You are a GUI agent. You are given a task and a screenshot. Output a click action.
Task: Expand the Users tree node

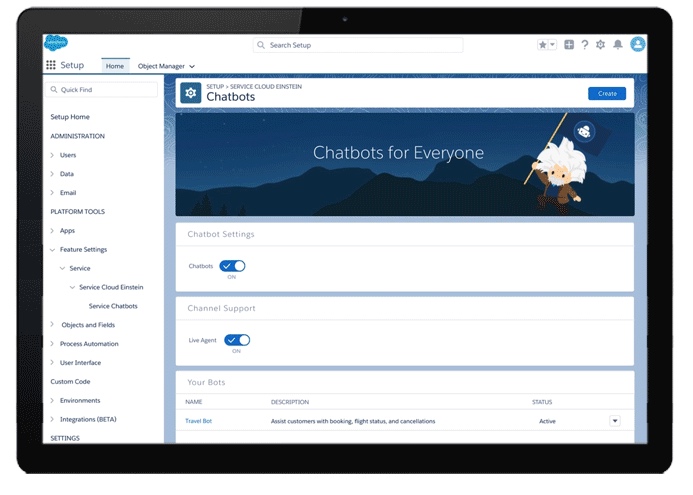[52, 155]
